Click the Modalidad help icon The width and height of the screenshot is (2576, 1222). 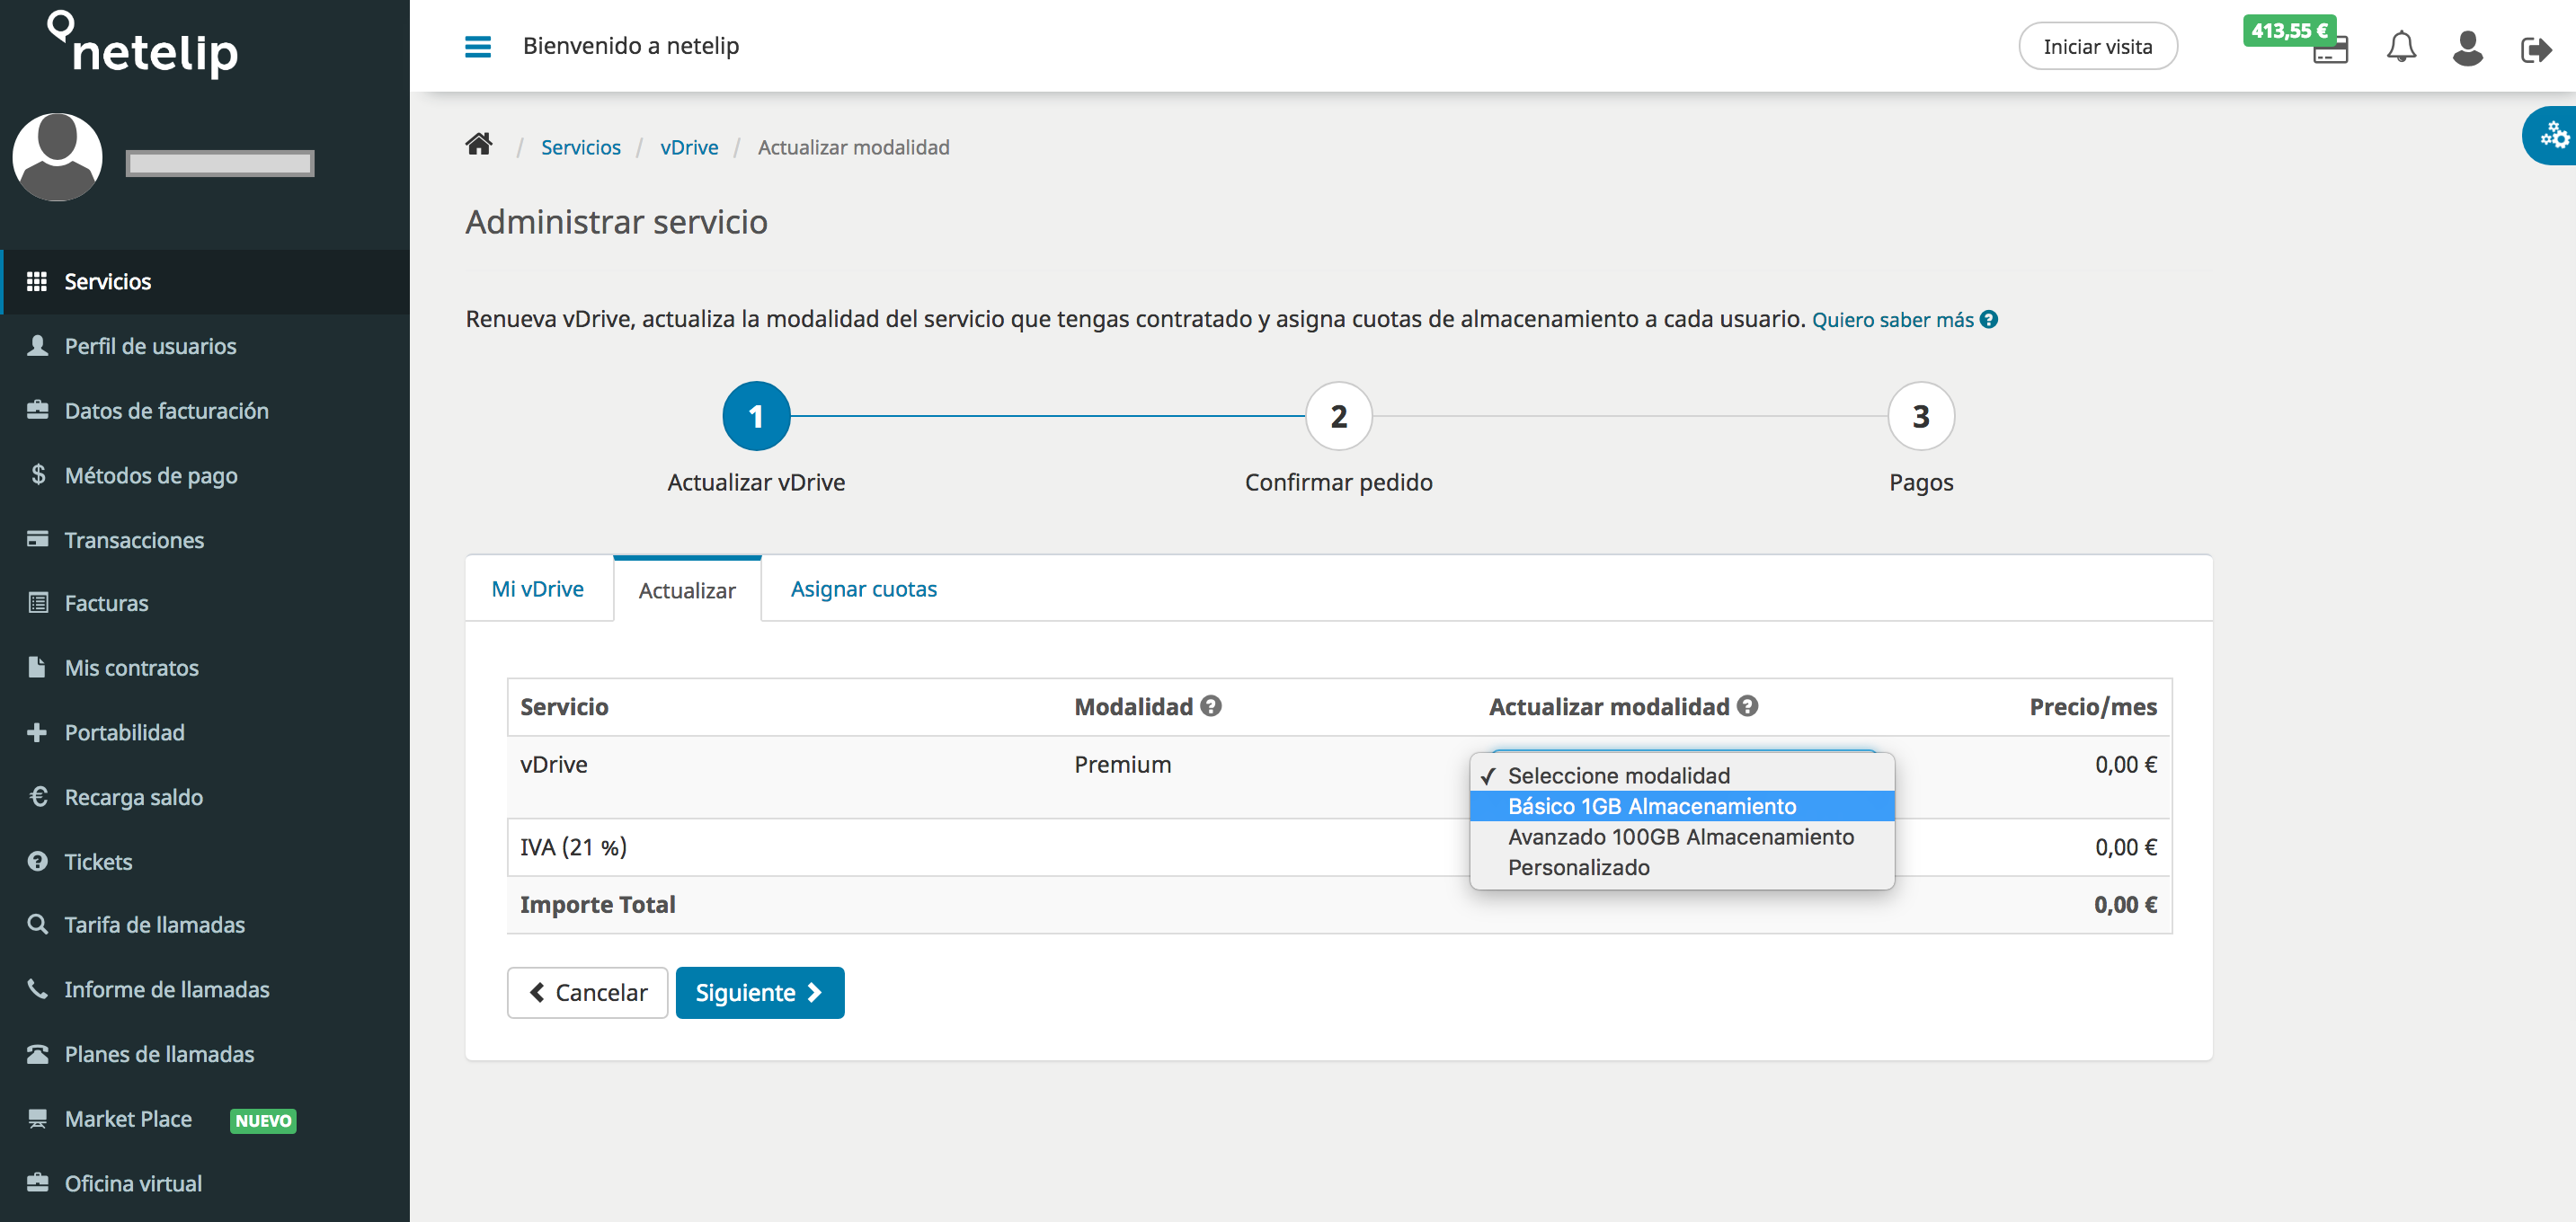coord(1211,706)
